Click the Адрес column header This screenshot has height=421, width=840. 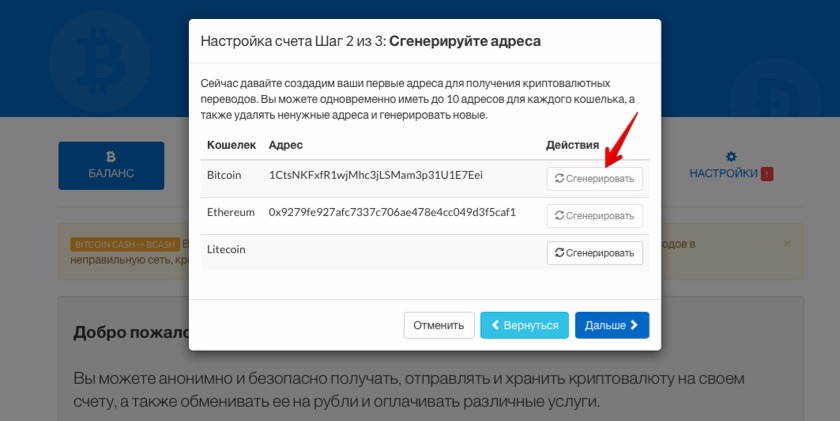coord(286,145)
